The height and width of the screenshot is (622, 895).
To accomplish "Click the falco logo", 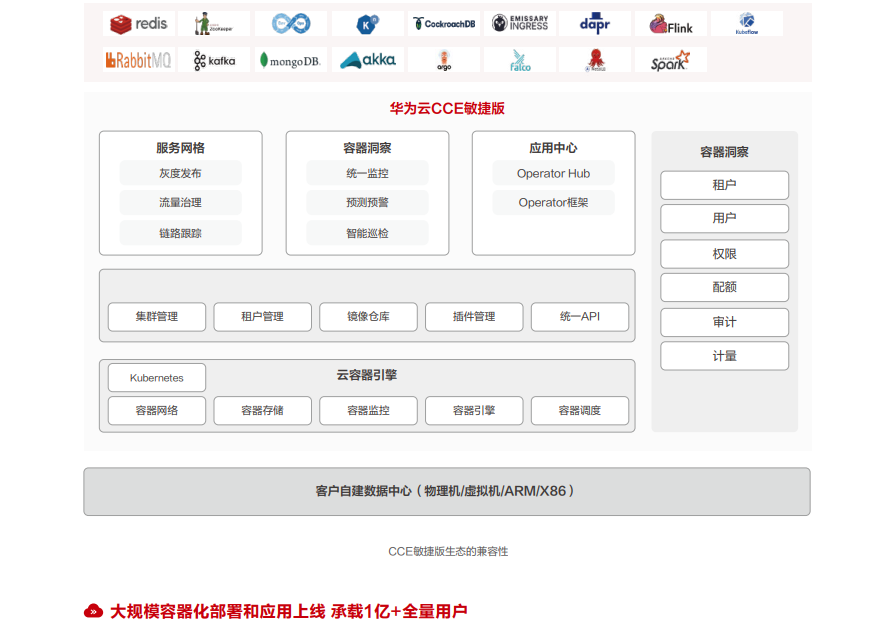I will (x=520, y=59).
